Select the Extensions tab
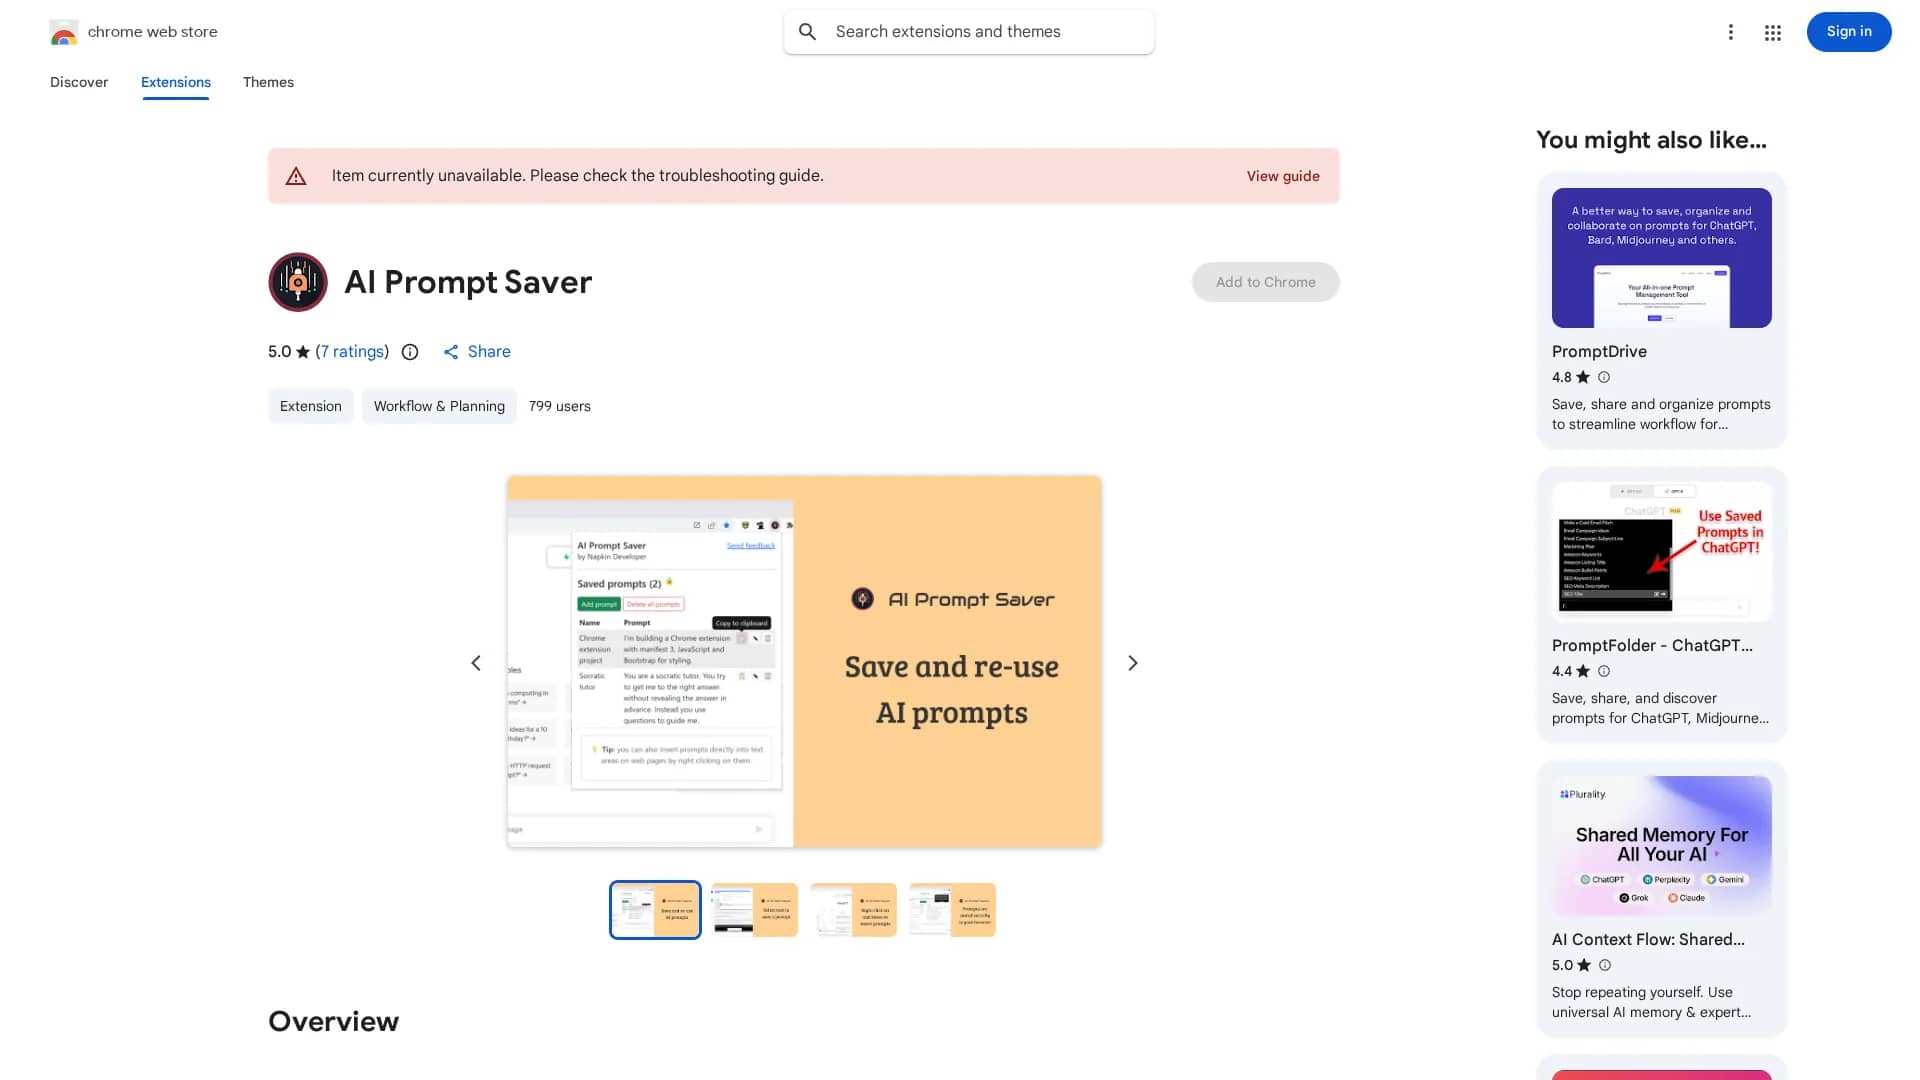The width and height of the screenshot is (1920, 1080). point(176,82)
